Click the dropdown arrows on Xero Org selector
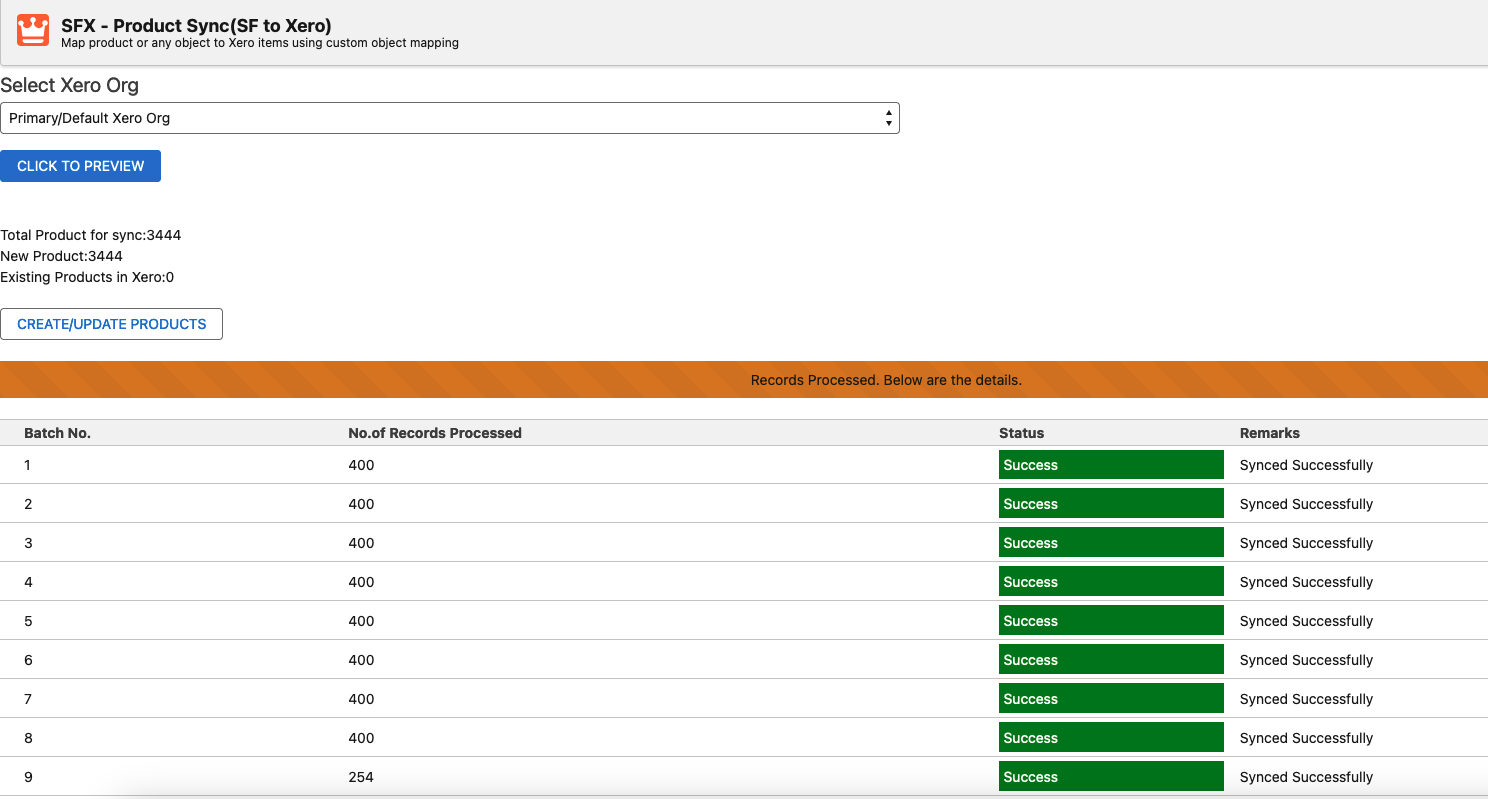 point(888,118)
